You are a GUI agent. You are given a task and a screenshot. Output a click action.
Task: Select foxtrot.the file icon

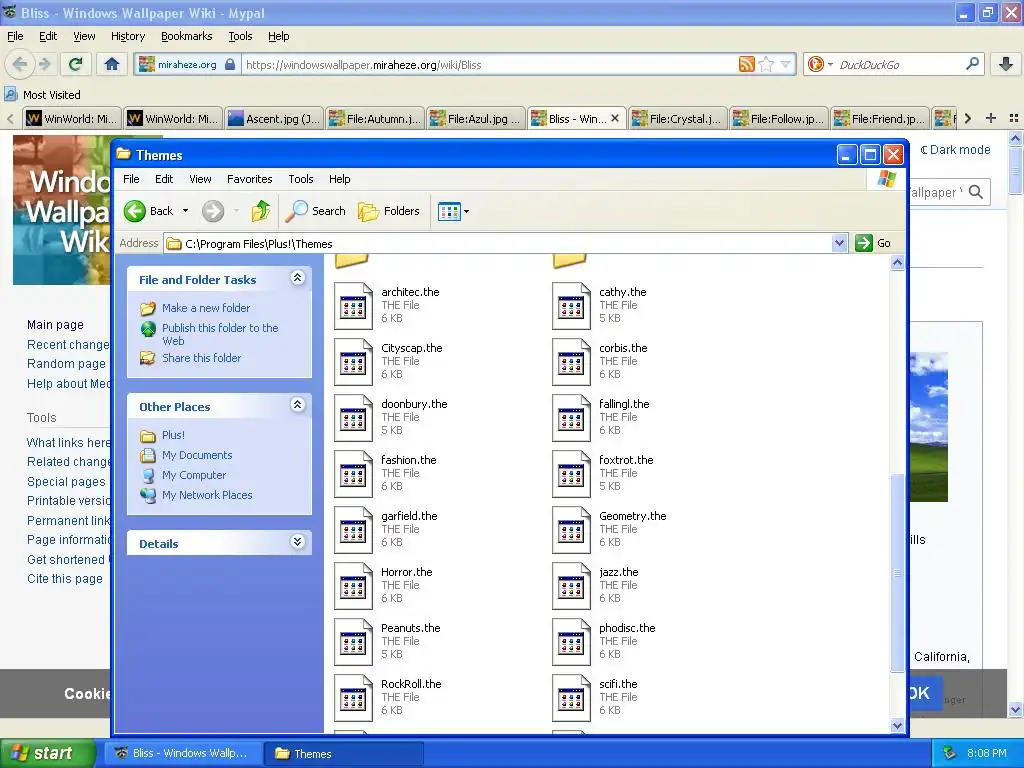tap(571, 474)
